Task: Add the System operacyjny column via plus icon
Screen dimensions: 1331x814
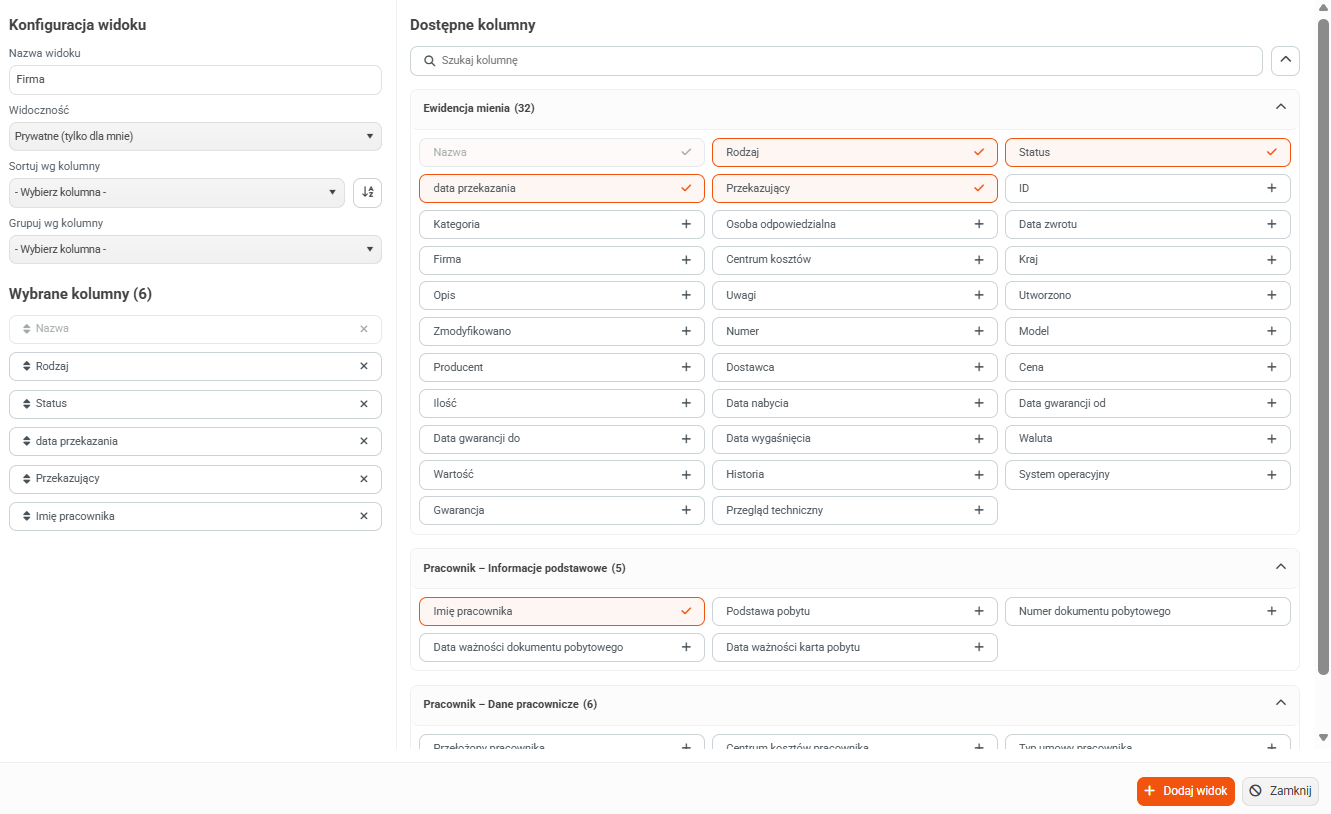Action: pos(1272,475)
